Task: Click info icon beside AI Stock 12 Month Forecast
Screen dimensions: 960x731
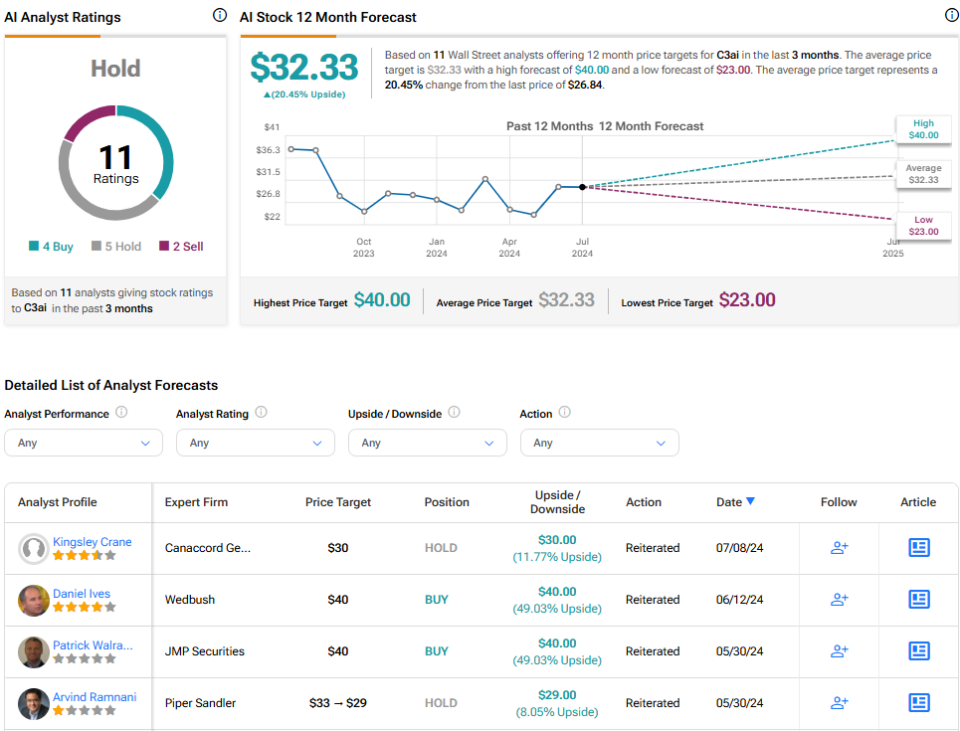Action: point(951,15)
